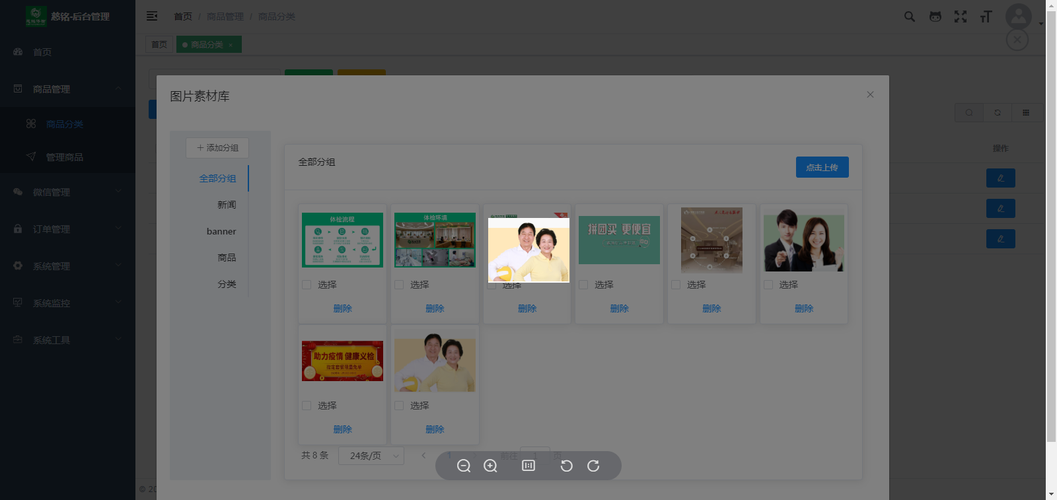Click the 点击上传 button
Screen dimensions: 1057x500
pyautogui.click(x=822, y=167)
